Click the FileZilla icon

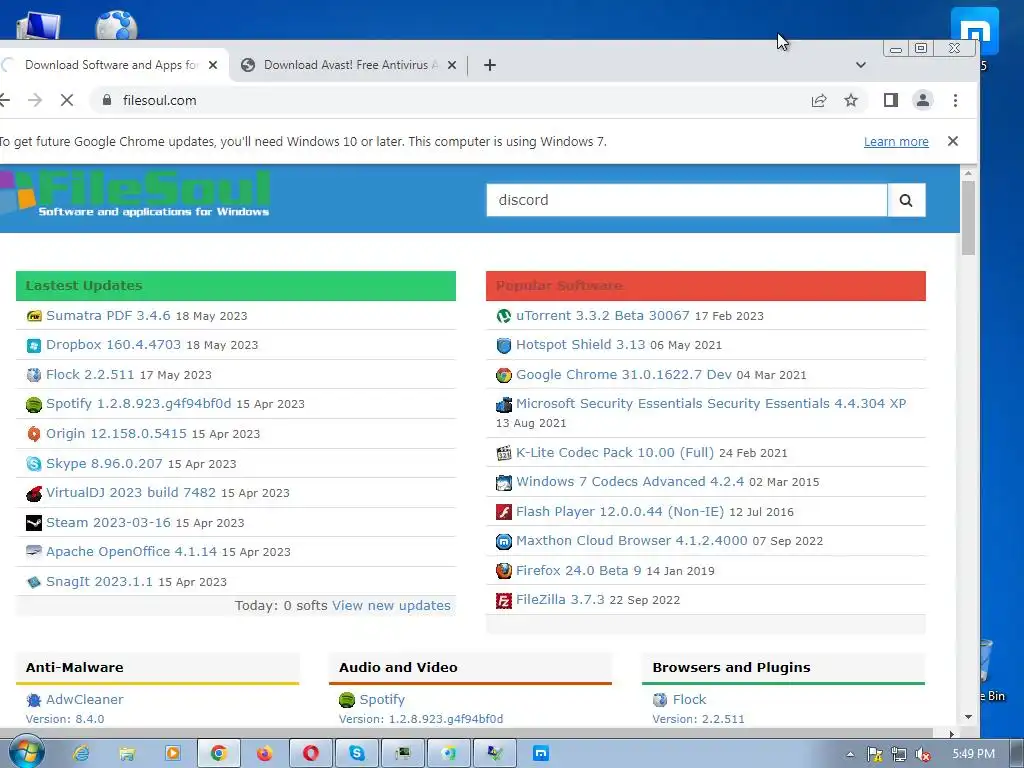point(504,600)
